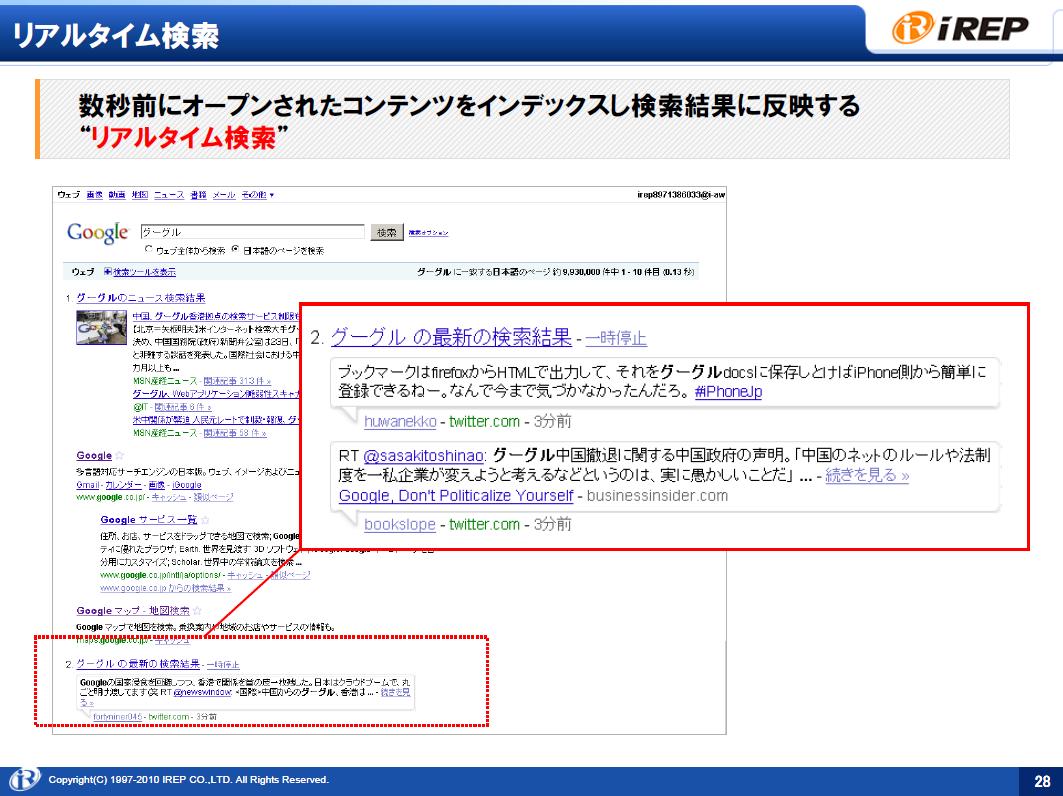Click the 検索 button beside the search box
This screenshot has height=796, width=1063.
[x=386, y=233]
